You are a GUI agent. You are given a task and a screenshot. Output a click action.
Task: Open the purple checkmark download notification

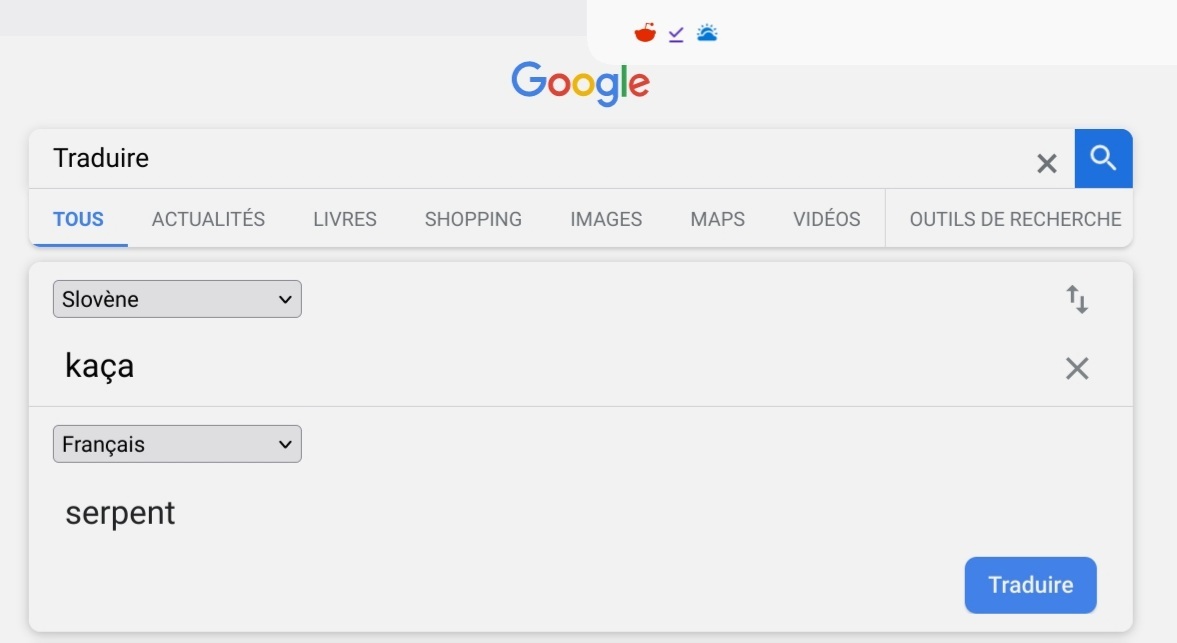tap(676, 34)
